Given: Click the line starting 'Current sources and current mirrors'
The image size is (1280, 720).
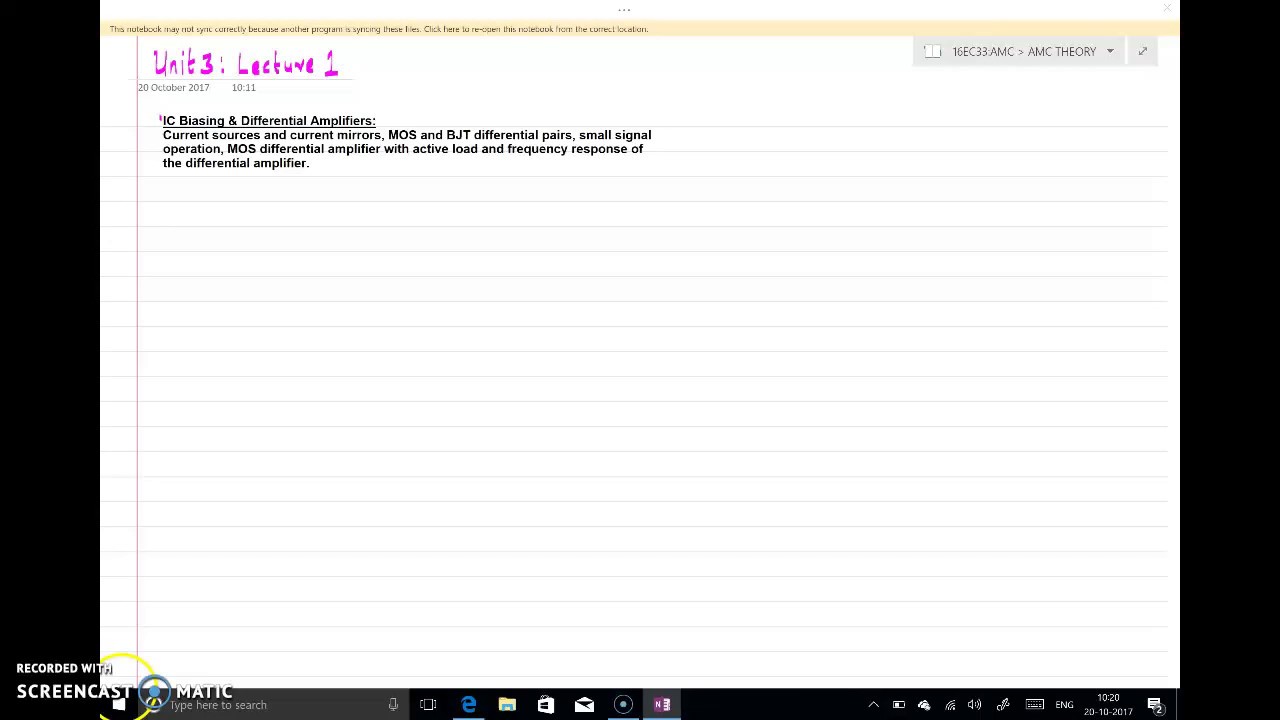Looking at the screenshot, I should click(x=407, y=135).
